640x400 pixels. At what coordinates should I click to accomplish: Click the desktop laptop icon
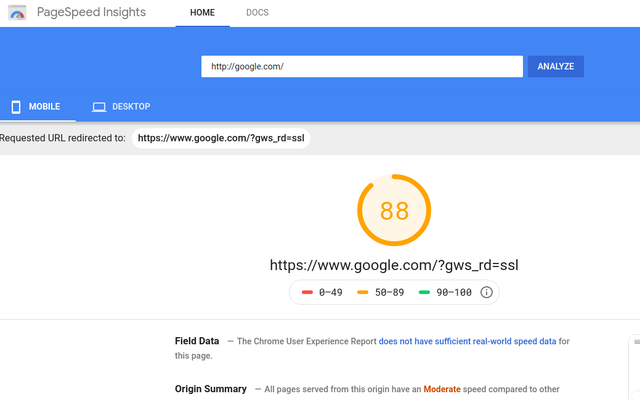tap(99, 107)
